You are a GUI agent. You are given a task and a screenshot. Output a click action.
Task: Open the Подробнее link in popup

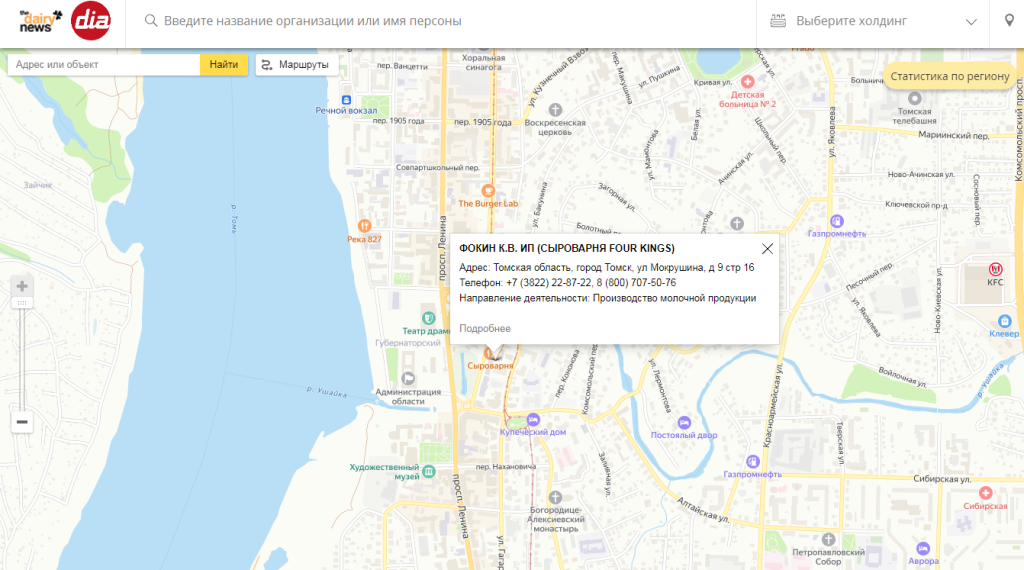pyautogui.click(x=485, y=328)
